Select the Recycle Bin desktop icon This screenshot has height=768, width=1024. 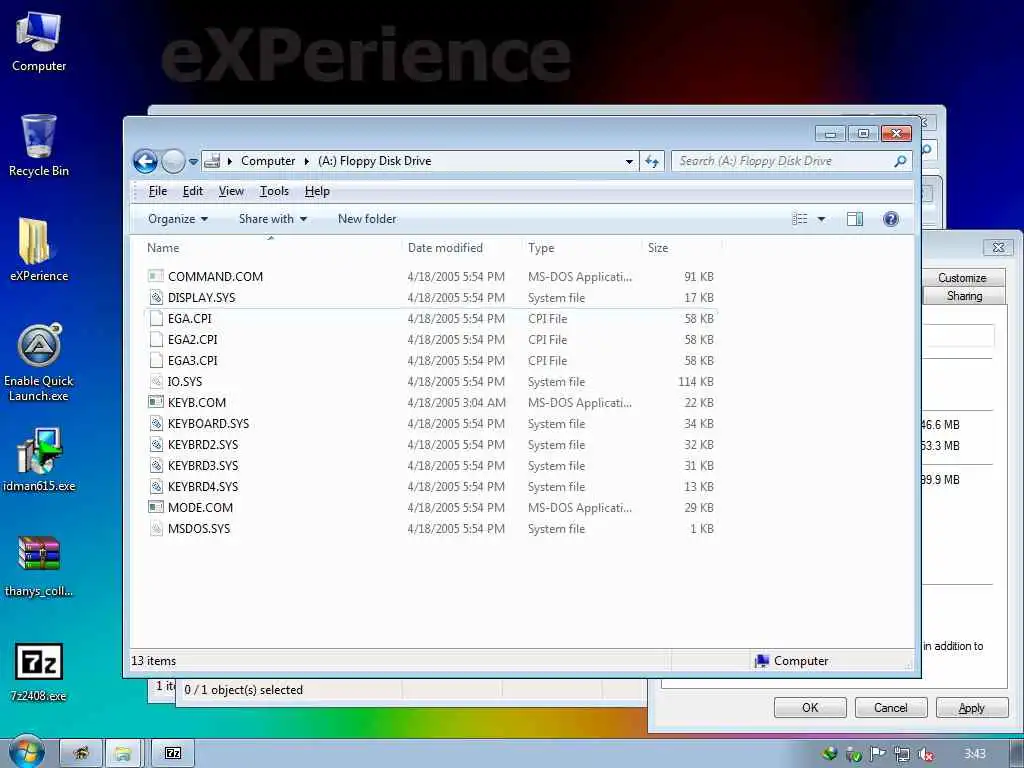[x=39, y=145]
